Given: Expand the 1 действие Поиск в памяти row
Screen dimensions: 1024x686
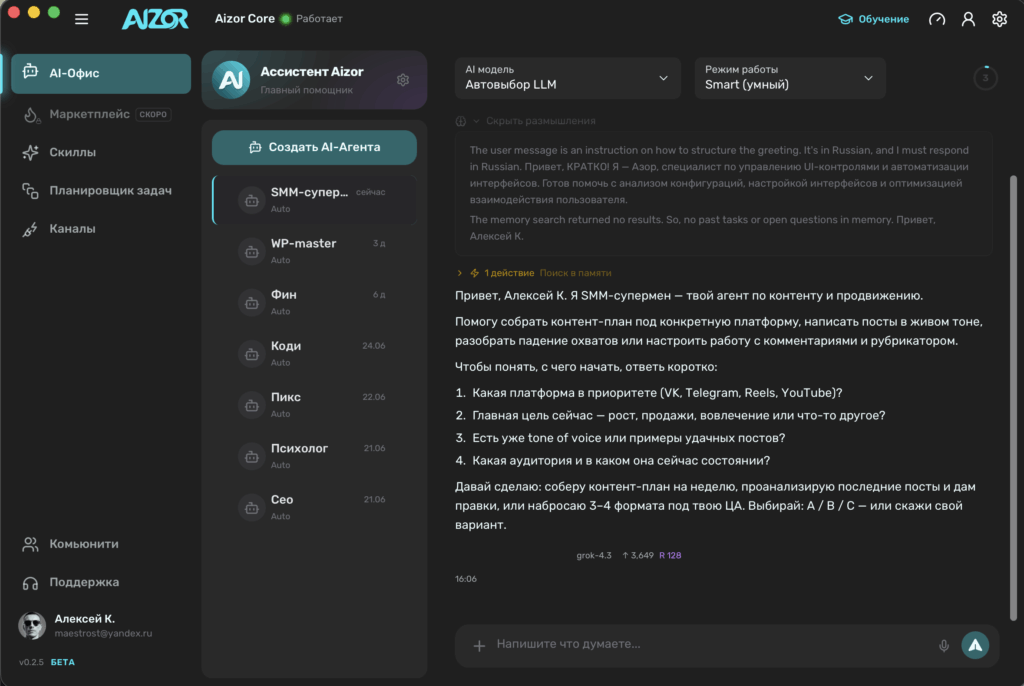Looking at the screenshot, I should [x=534, y=273].
